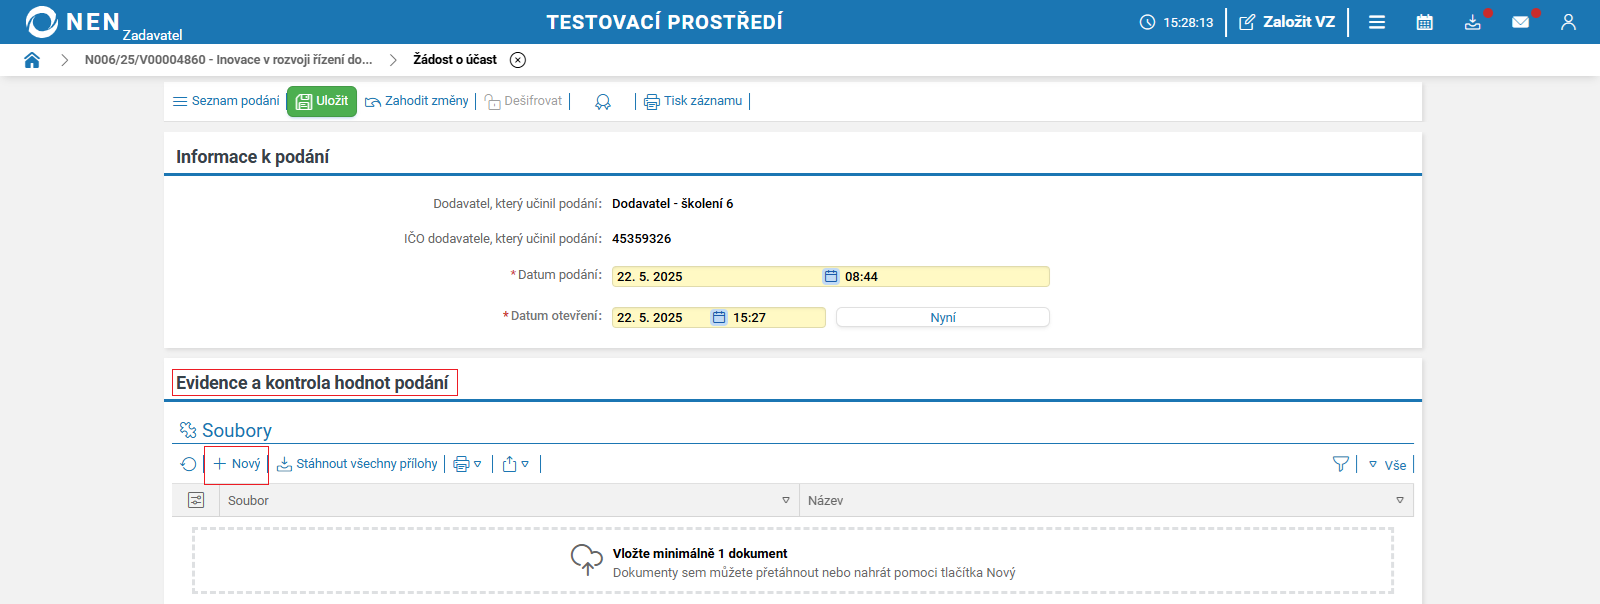Click the upload drop zone Vložte minimálně 1 dokument
This screenshot has height=604, width=1600.
(793, 561)
